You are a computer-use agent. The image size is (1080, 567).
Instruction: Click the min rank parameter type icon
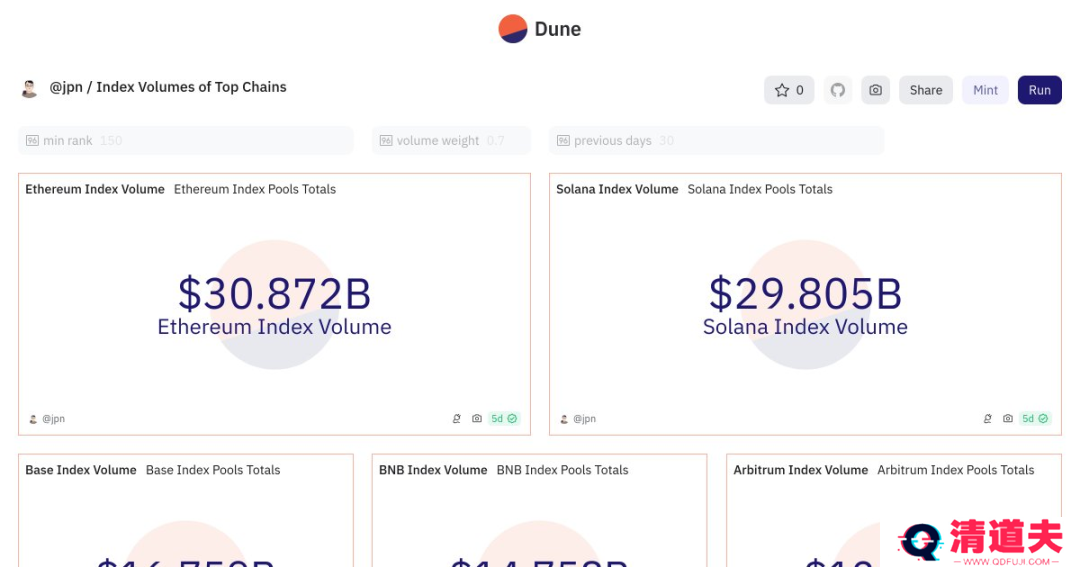pyautogui.click(x=32, y=141)
